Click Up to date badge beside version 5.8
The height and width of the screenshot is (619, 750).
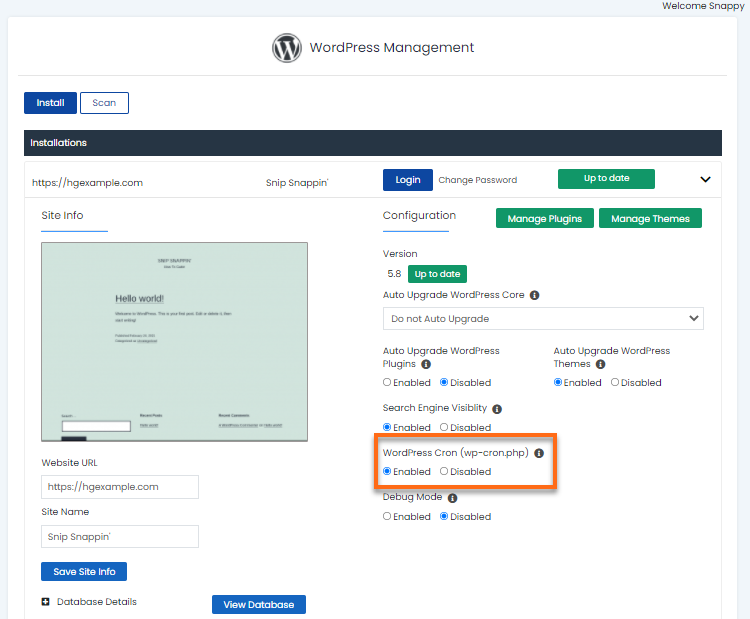(x=437, y=274)
